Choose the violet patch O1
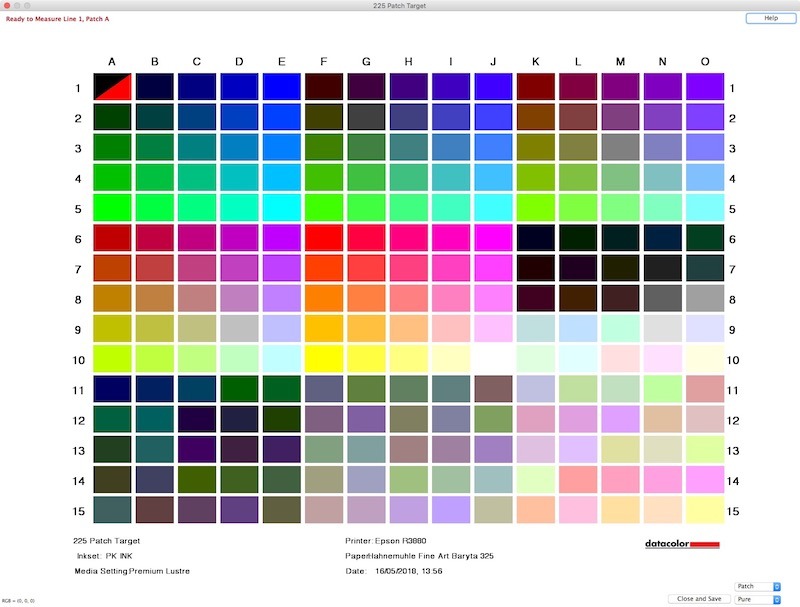The image size is (800, 607). click(705, 88)
